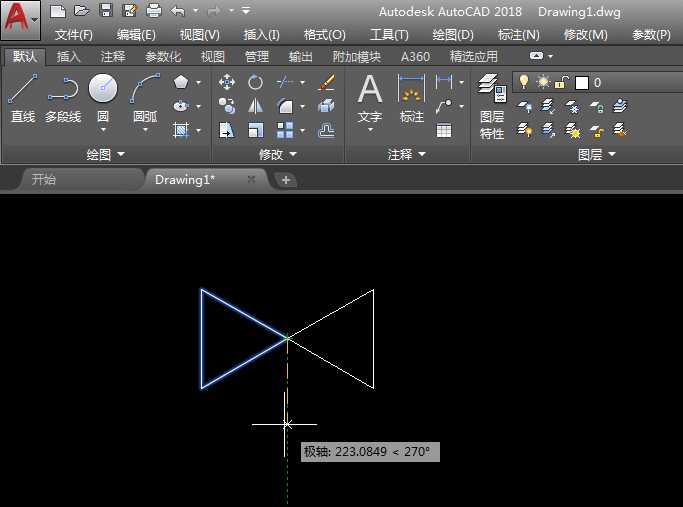Switch to the 开始 document tab
Screen dimensions: 683x507
pyautogui.click(x=43, y=180)
